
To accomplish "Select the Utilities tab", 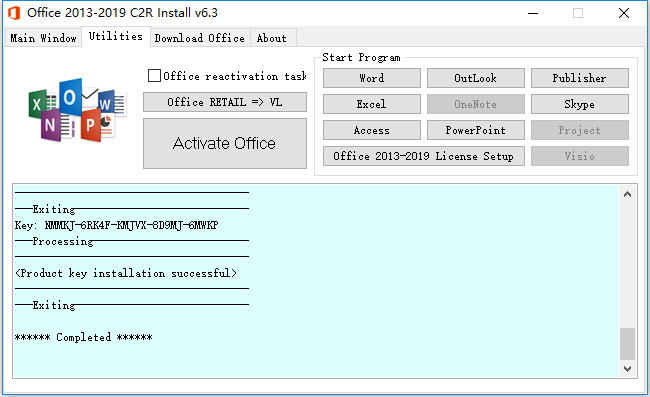I will [116, 36].
